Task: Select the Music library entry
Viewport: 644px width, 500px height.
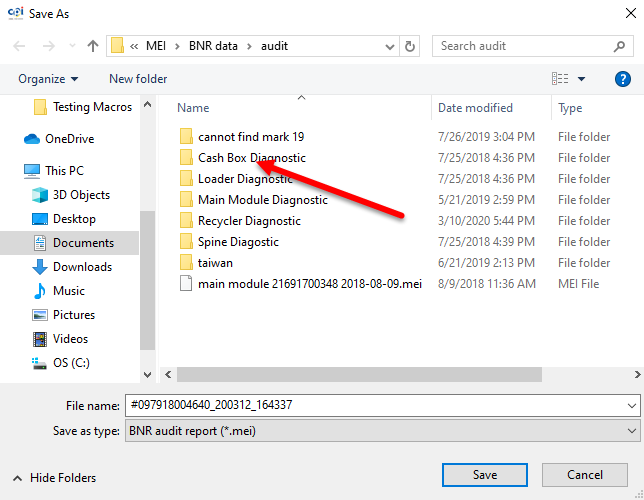Action: tap(68, 291)
